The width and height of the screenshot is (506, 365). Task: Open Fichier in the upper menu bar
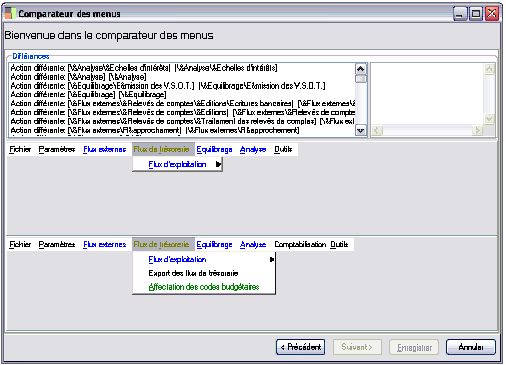[x=20, y=149]
